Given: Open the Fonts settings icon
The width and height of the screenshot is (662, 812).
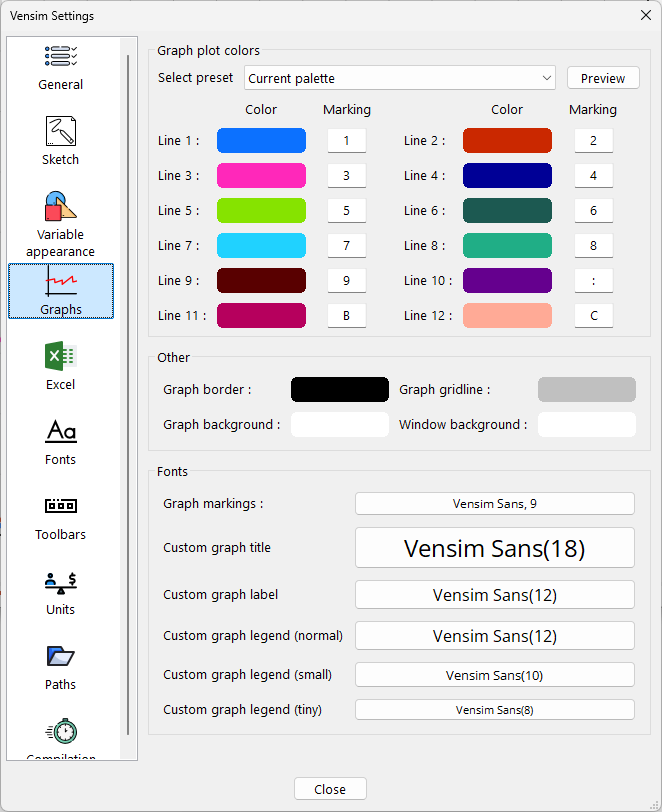Looking at the screenshot, I should 60,432.
